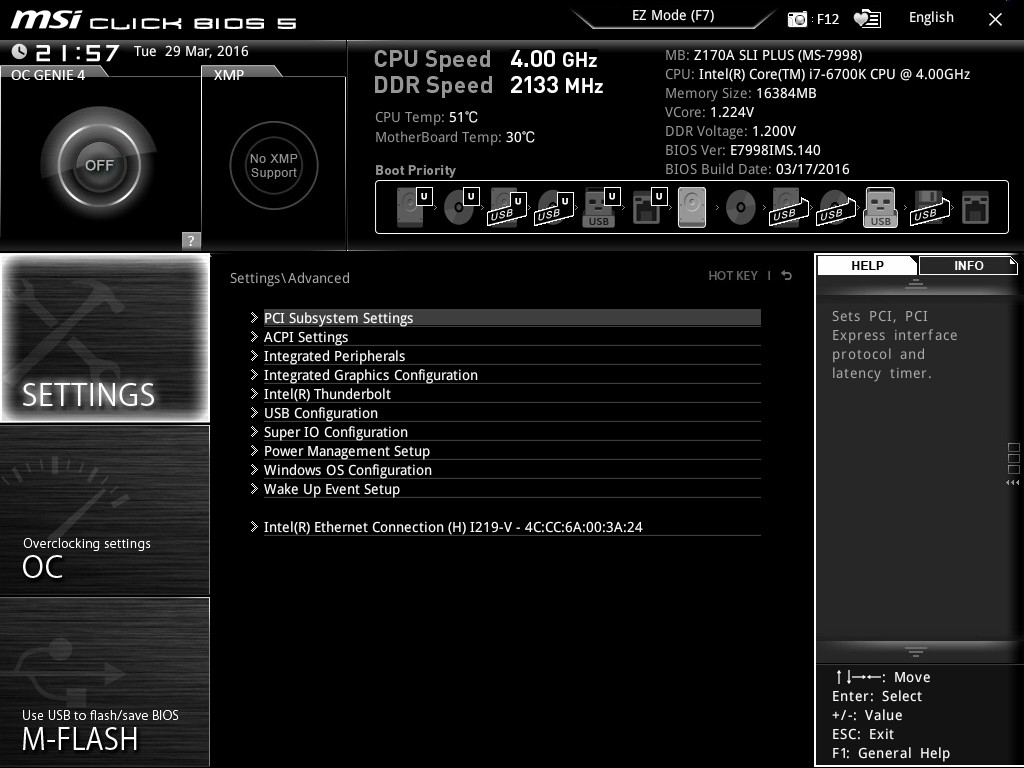
Task: Expand ACPI Settings chevron
Action: [x=254, y=336]
